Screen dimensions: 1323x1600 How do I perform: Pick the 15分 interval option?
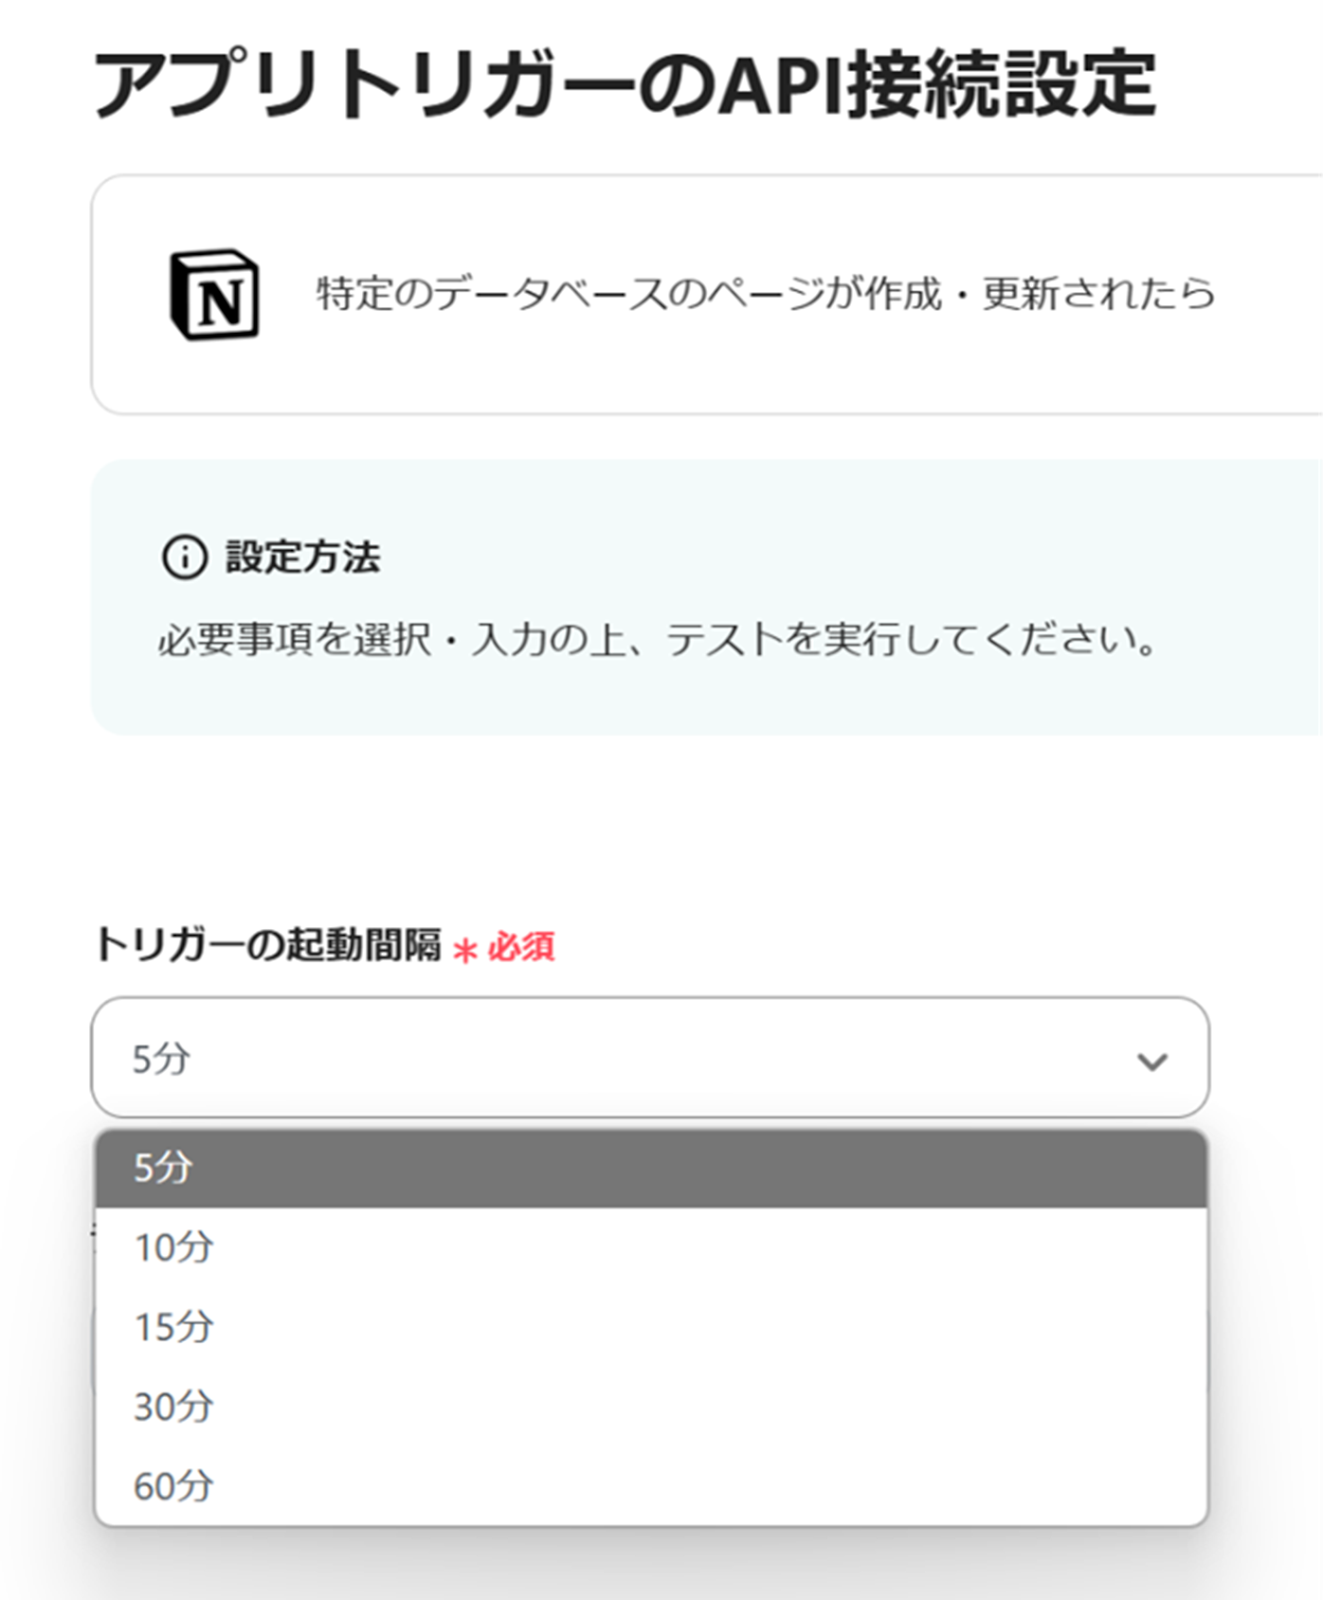(x=174, y=1327)
